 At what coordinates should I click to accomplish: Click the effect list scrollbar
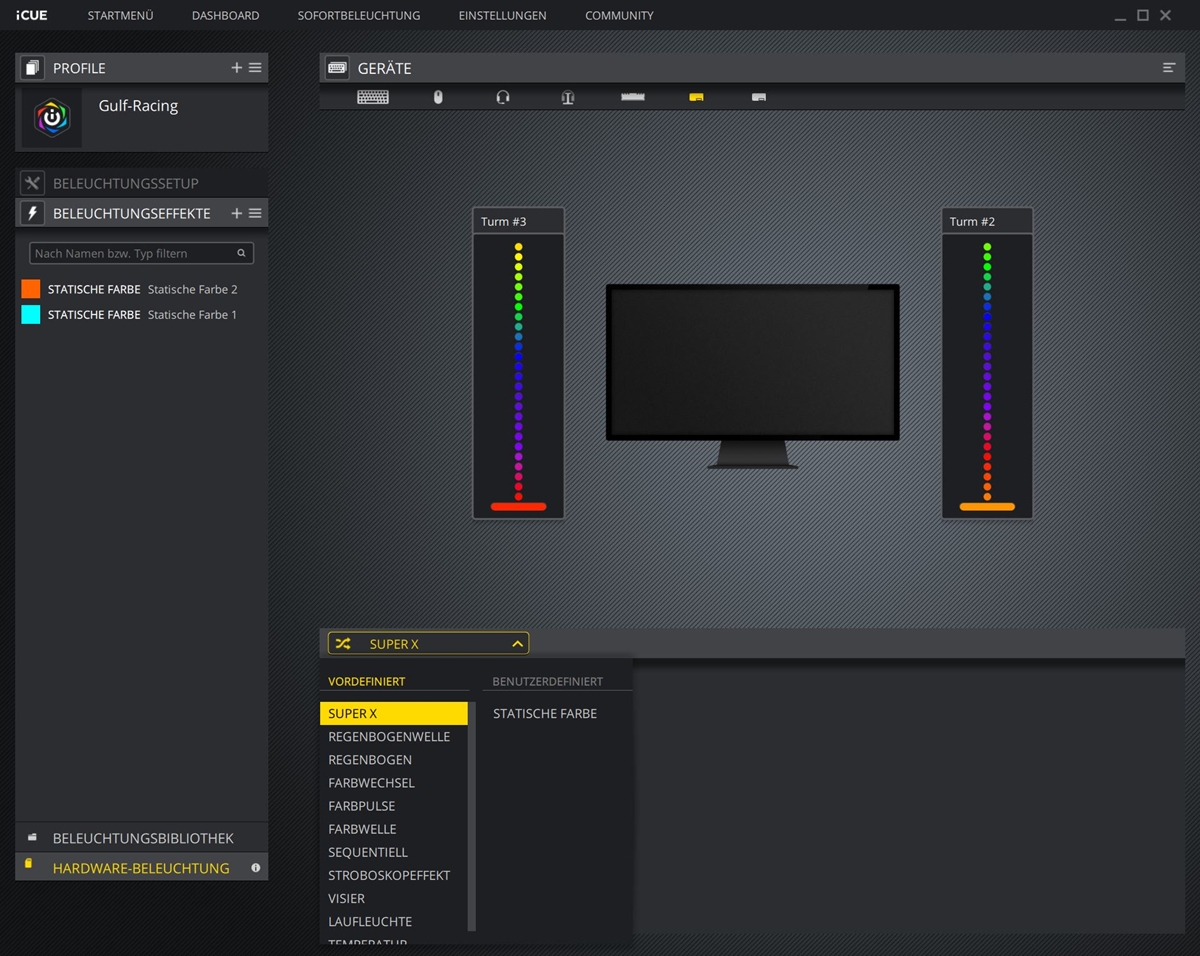point(472,816)
